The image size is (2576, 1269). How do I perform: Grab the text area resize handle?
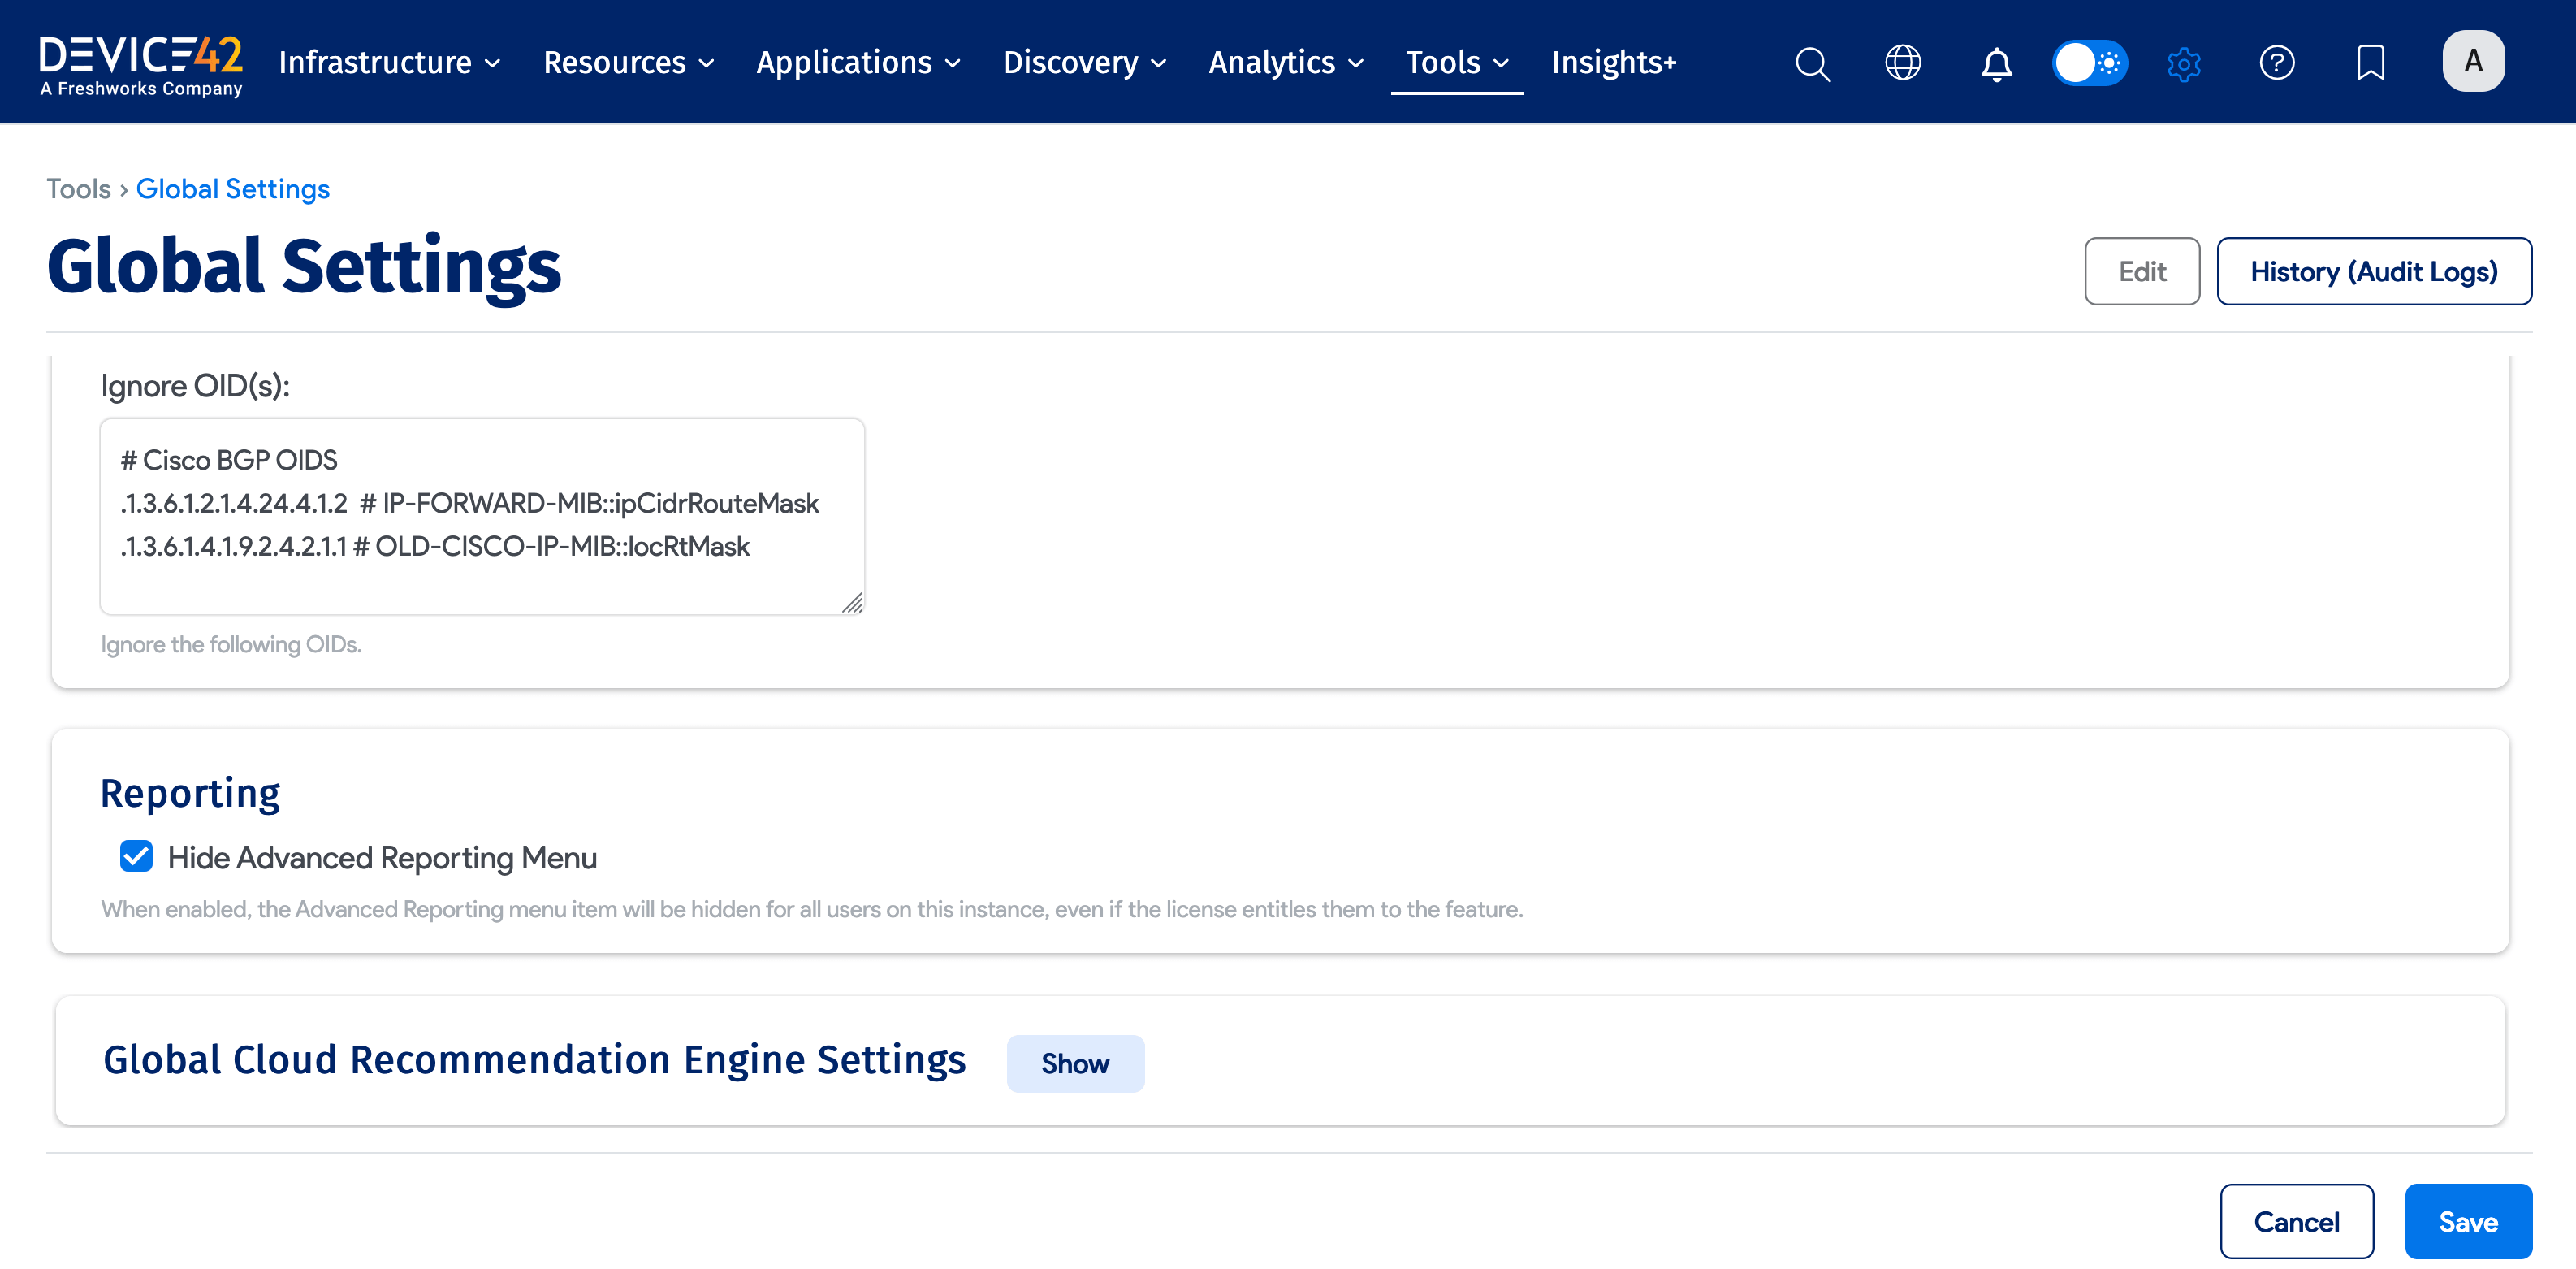[x=853, y=603]
